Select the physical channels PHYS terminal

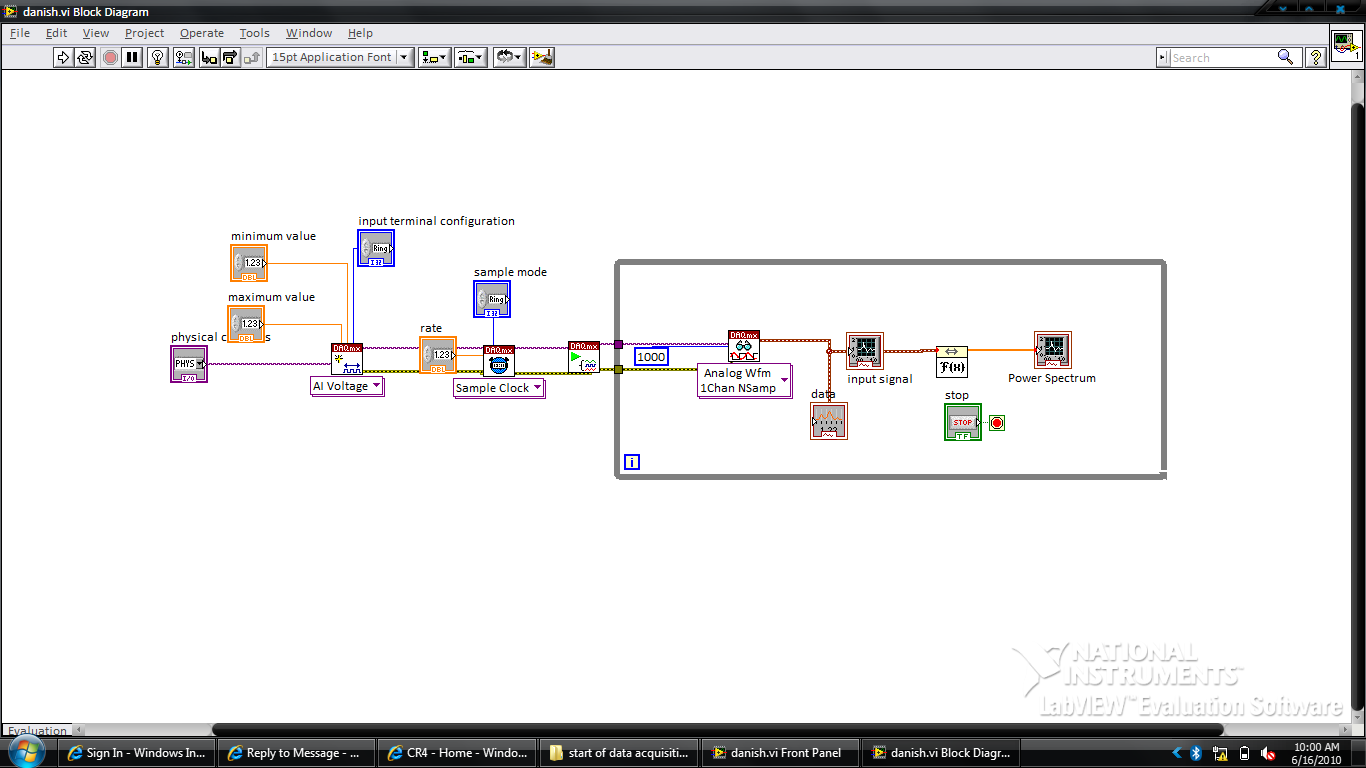point(189,363)
